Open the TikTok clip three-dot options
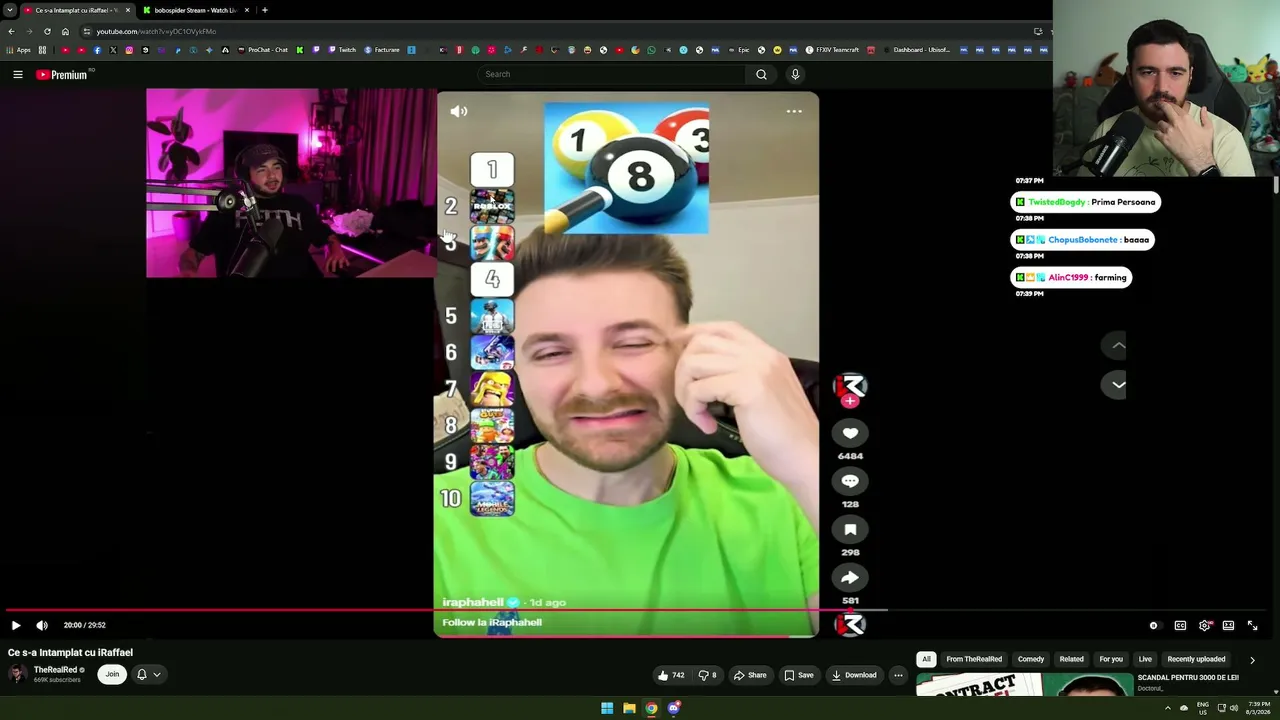Image resolution: width=1280 pixels, height=720 pixels. click(794, 111)
